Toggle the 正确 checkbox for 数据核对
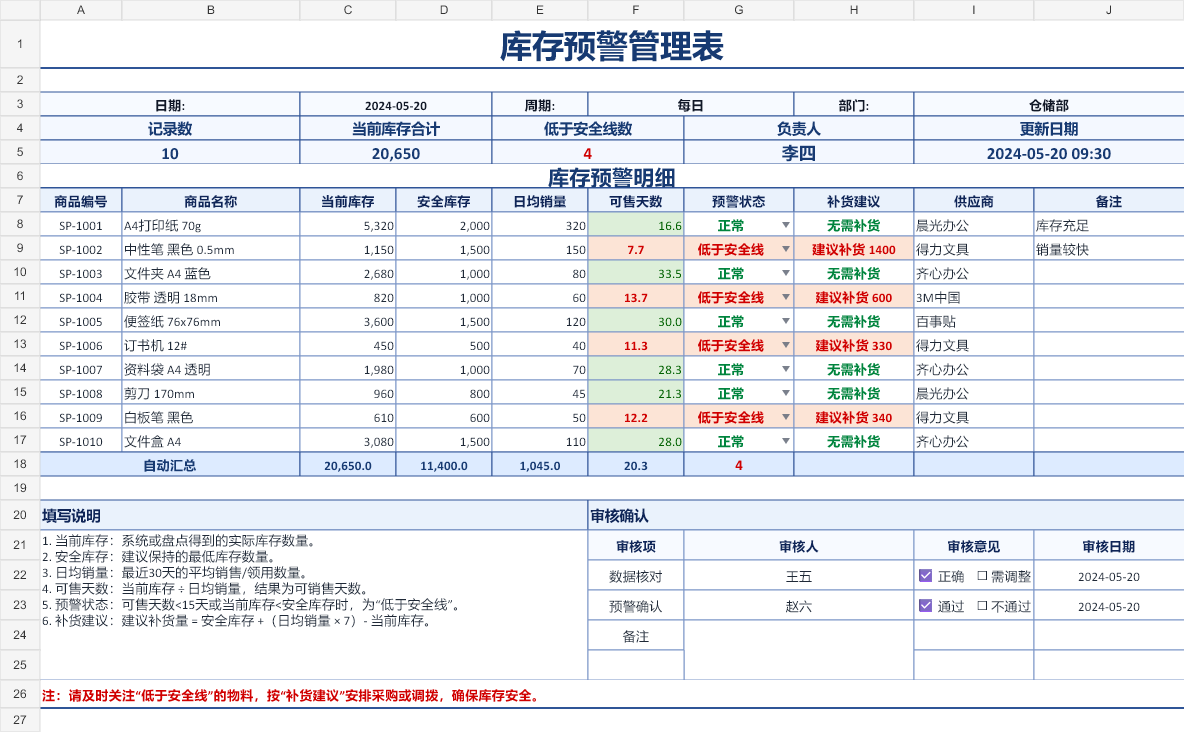This screenshot has height=732, width=1184. point(925,576)
